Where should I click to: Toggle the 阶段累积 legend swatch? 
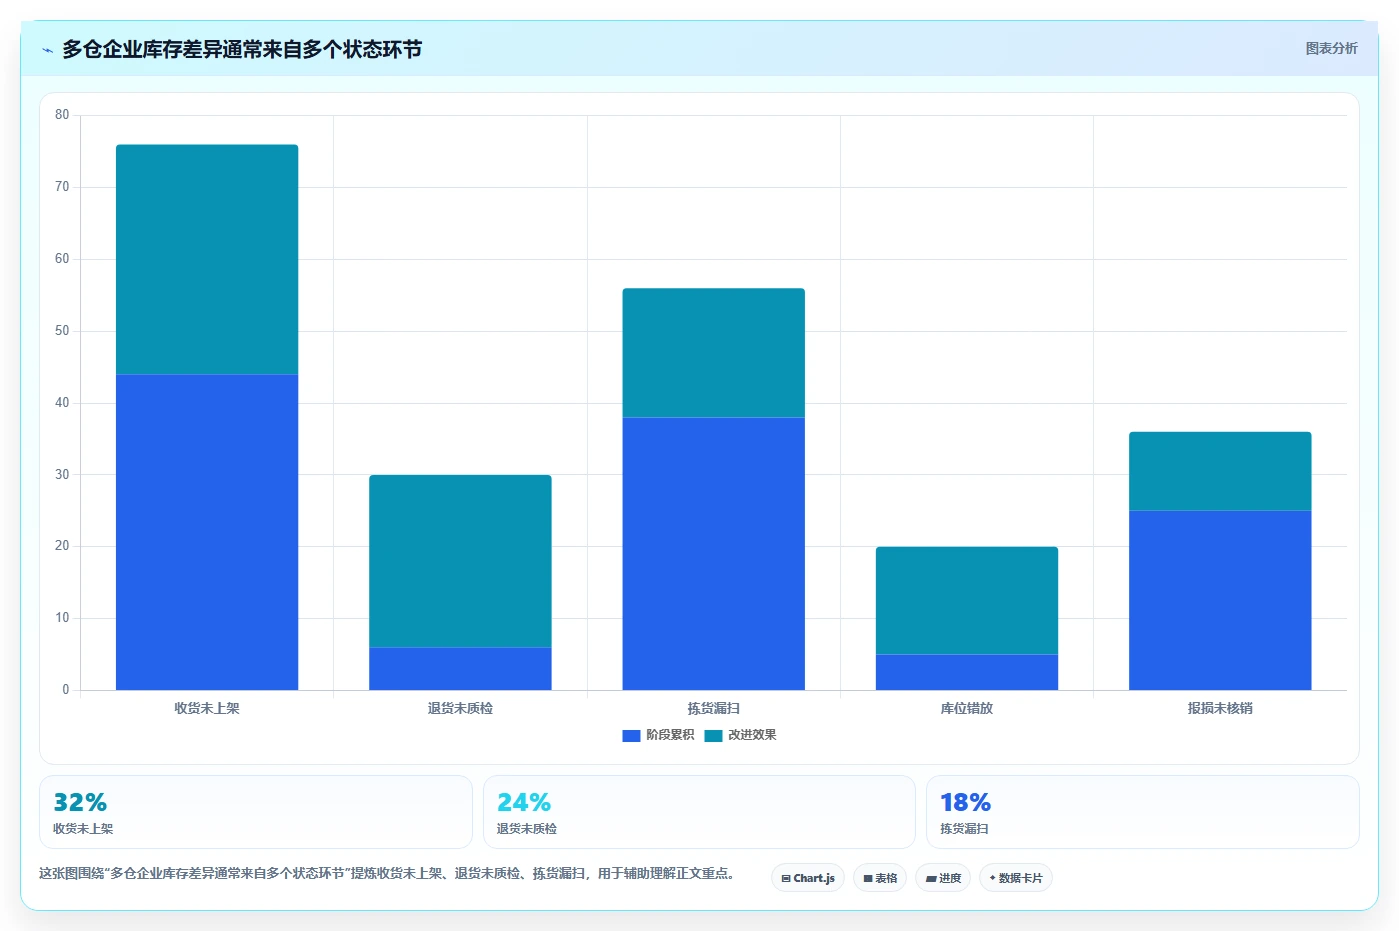point(631,736)
